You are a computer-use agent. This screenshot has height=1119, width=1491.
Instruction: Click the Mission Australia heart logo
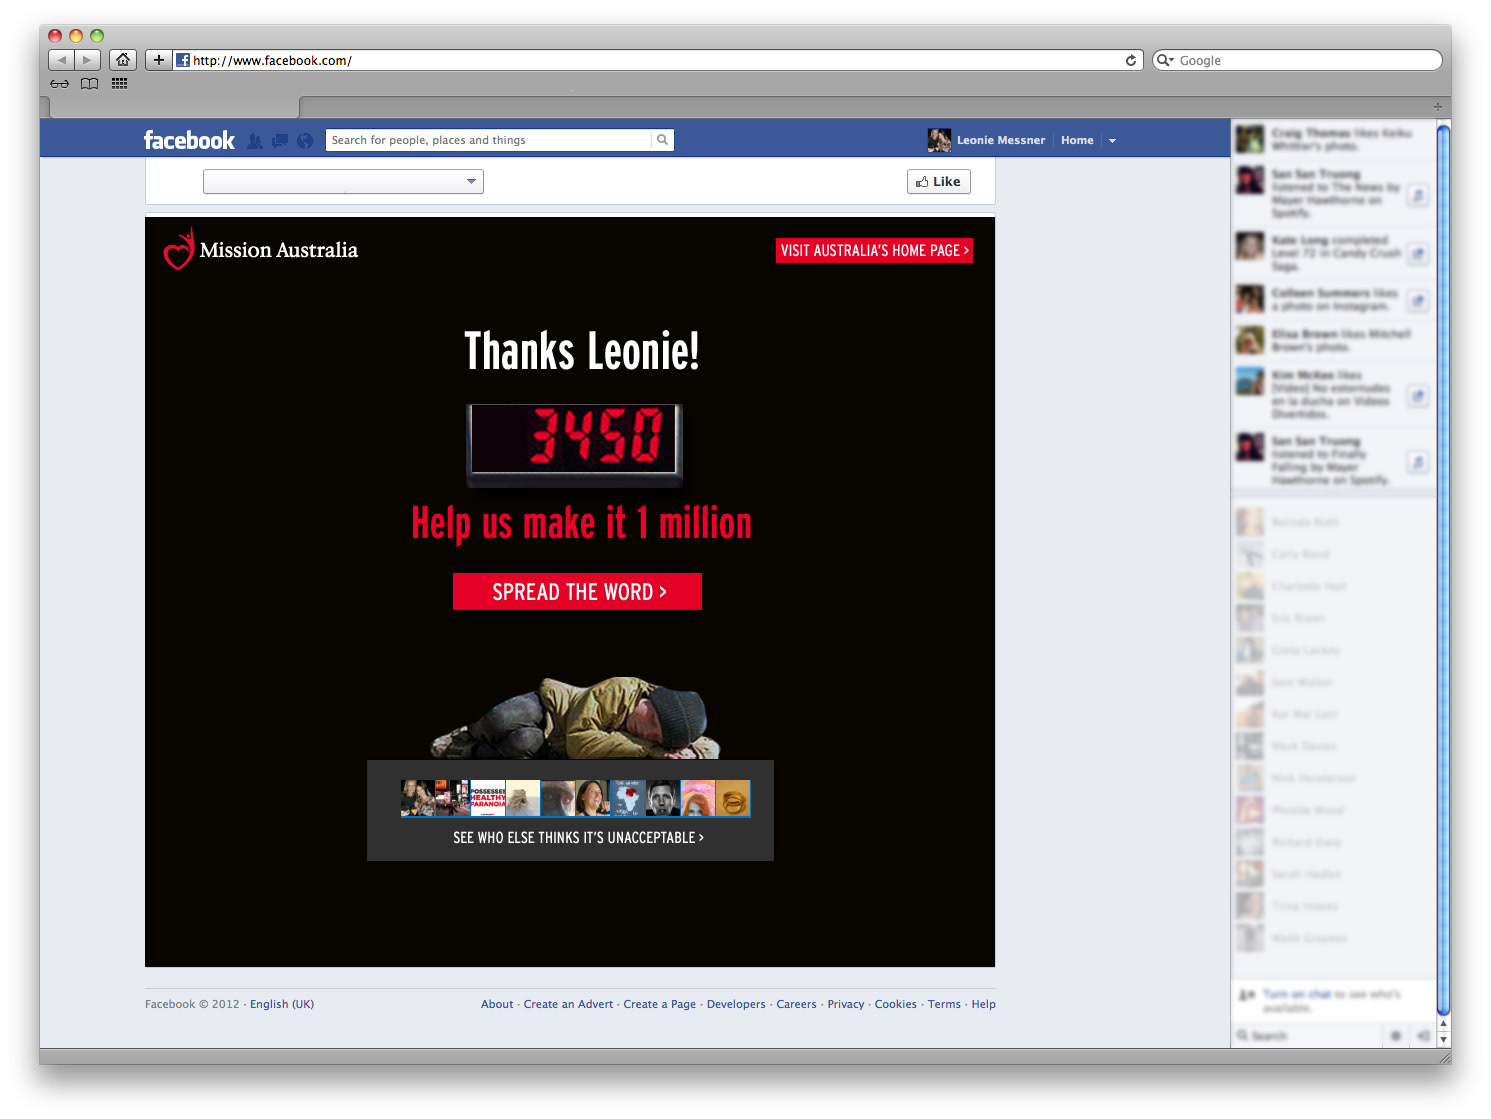pyautogui.click(x=178, y=250)
